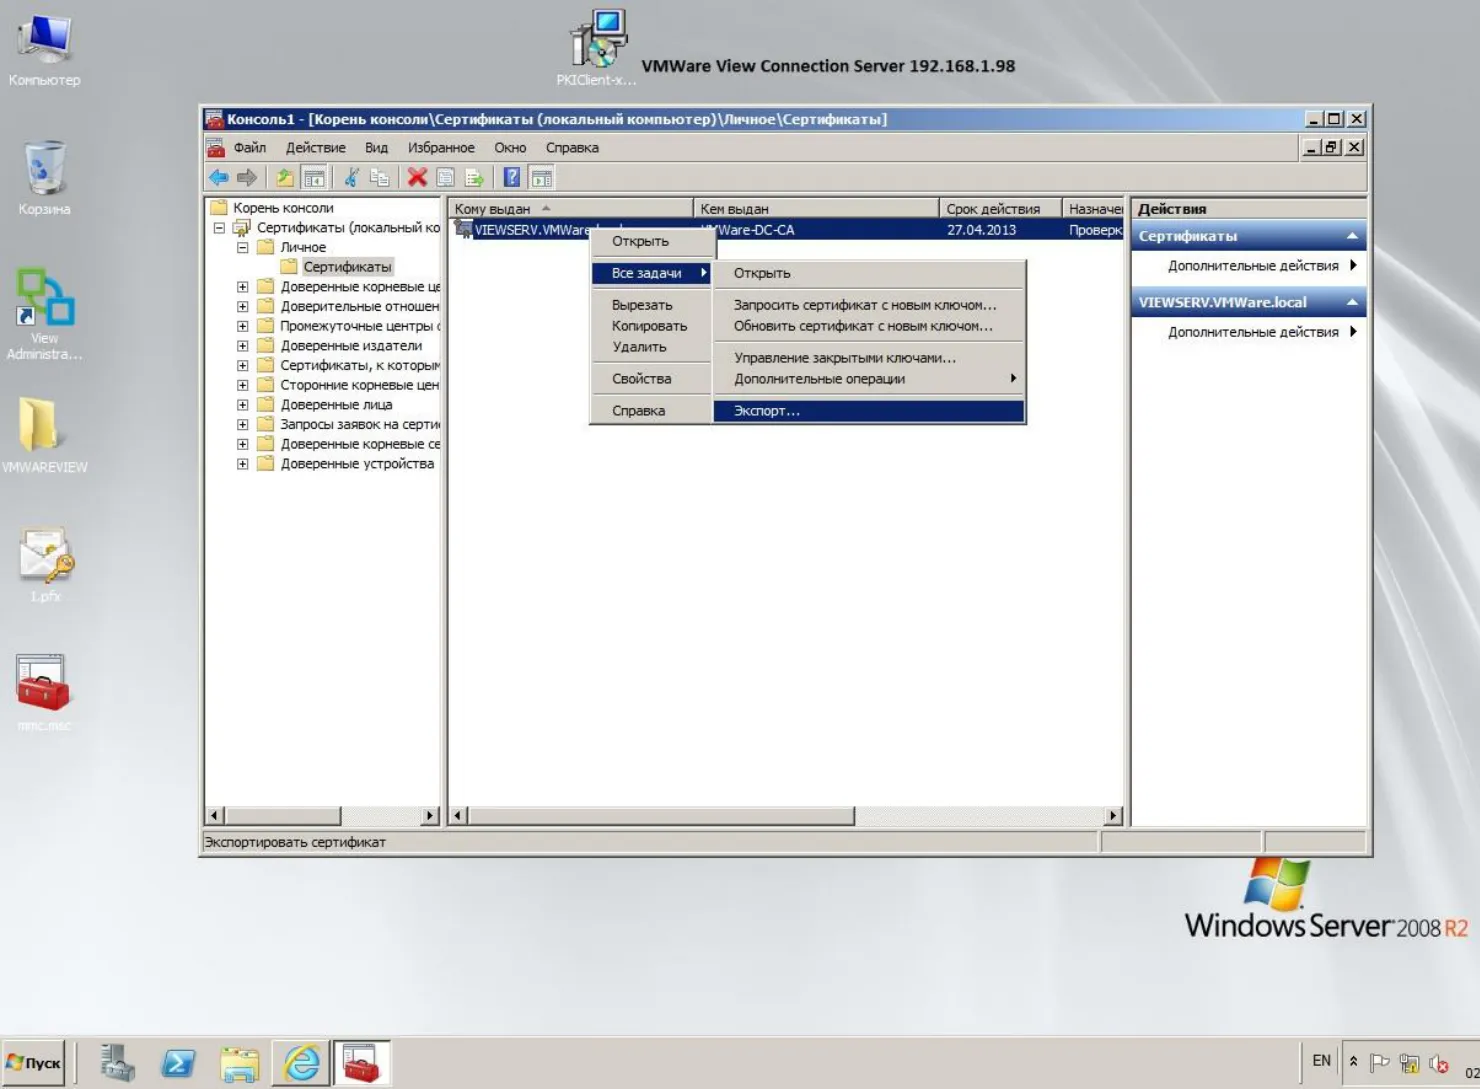The height and width of the screenshot is (1089, 1480).
Task: Go up one level with the folder icon
Action: click(285, 178)
